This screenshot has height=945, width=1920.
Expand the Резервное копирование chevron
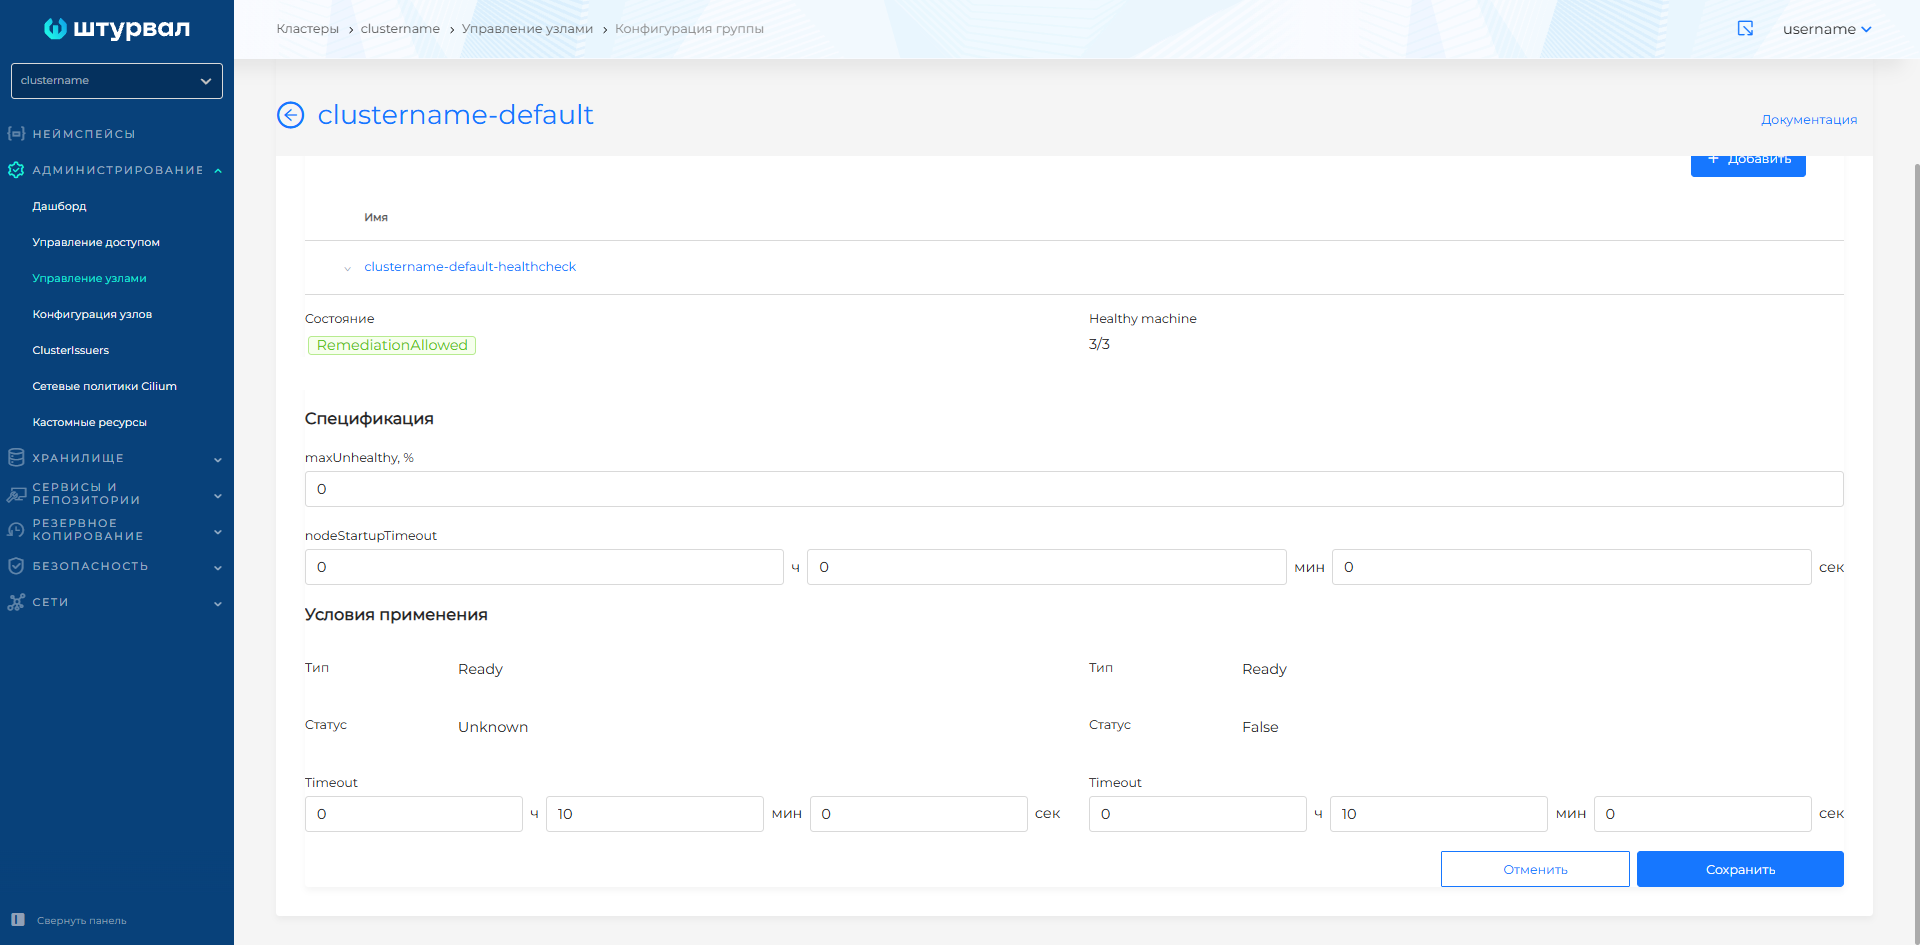pyautogui.click(x=218, y=532)
